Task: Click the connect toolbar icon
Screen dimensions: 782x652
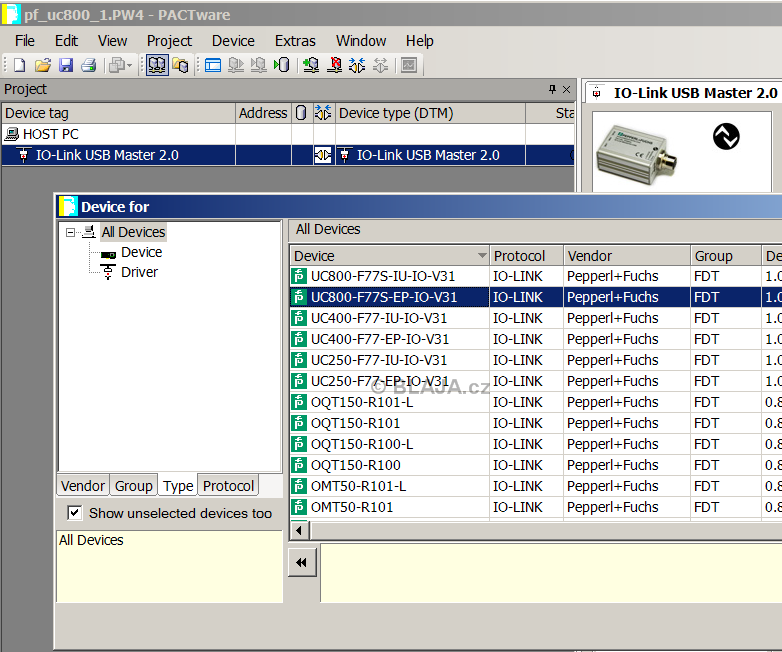Action: [x=357, y=65]
